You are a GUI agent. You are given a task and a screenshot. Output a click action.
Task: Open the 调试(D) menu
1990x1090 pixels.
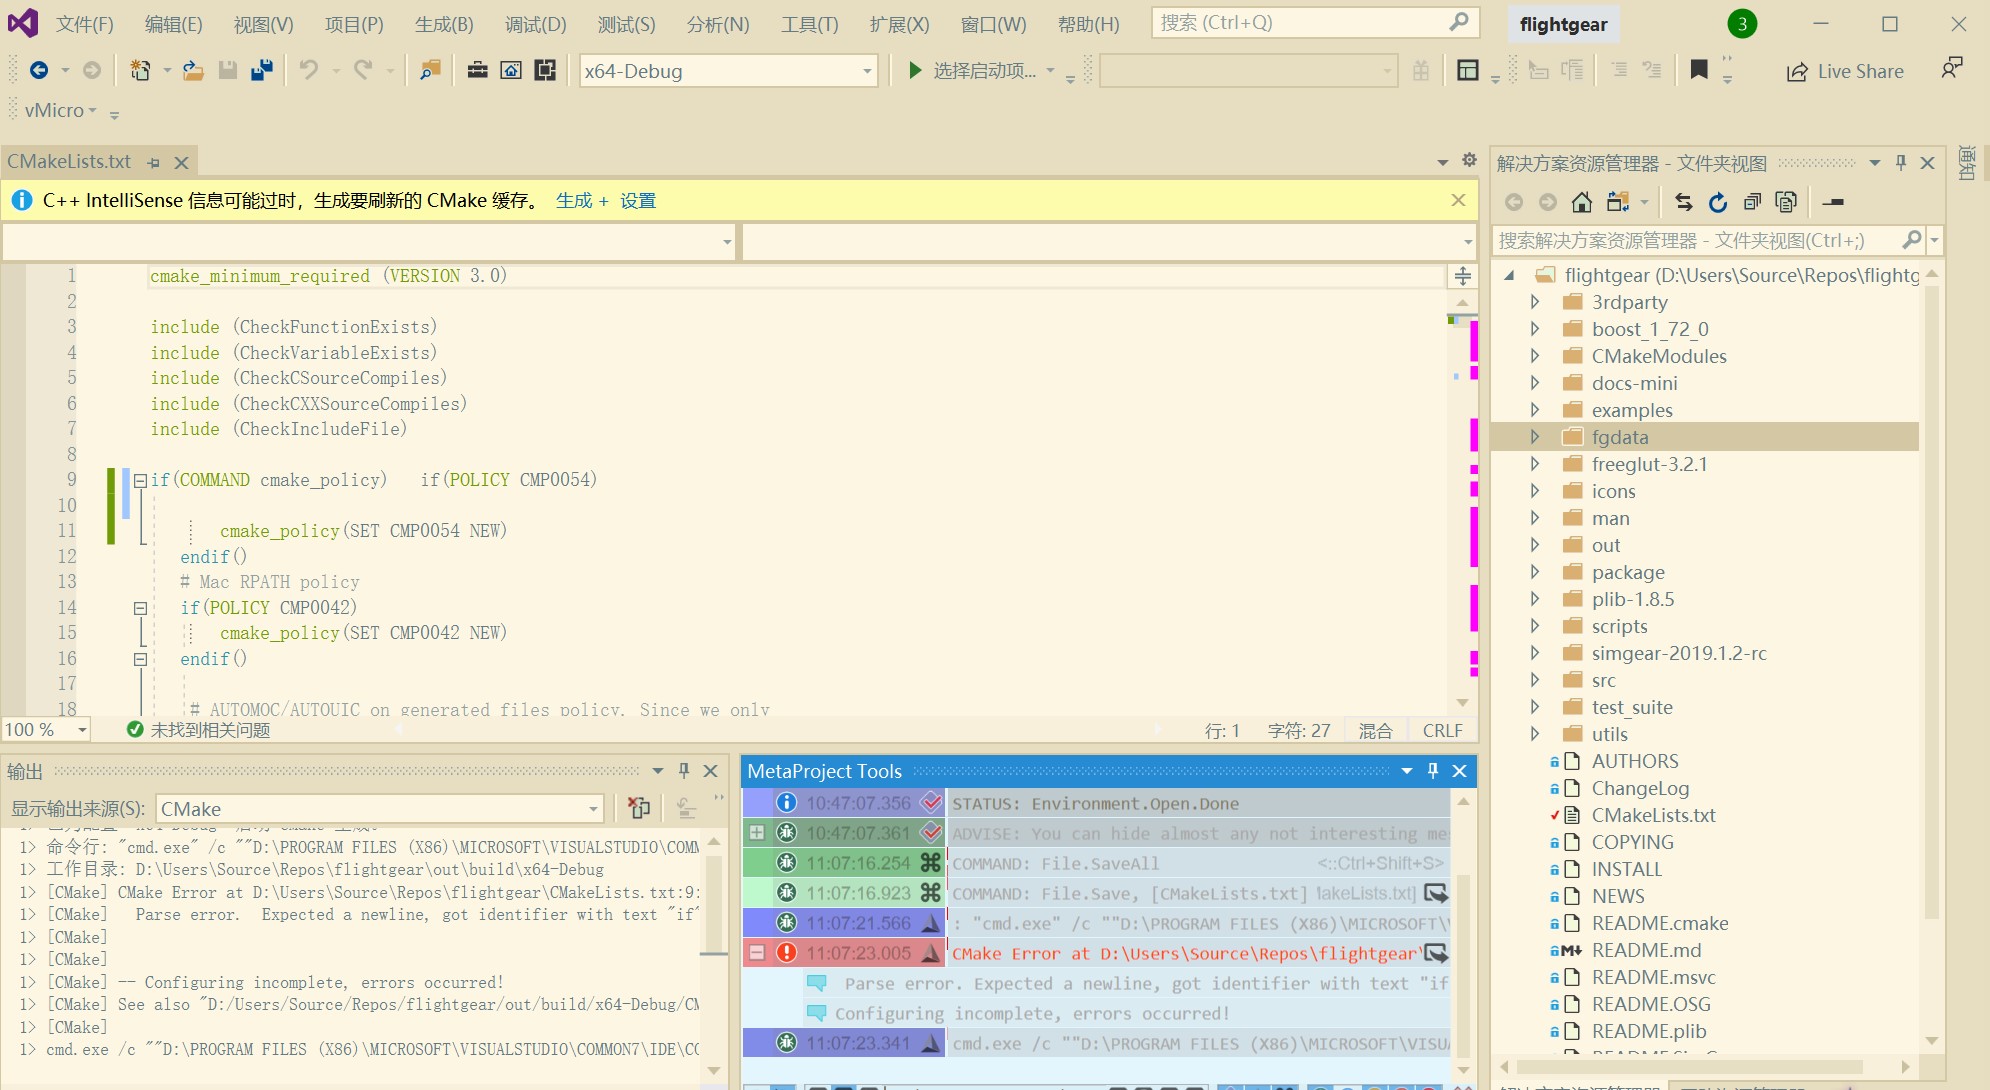pos(535,24)
